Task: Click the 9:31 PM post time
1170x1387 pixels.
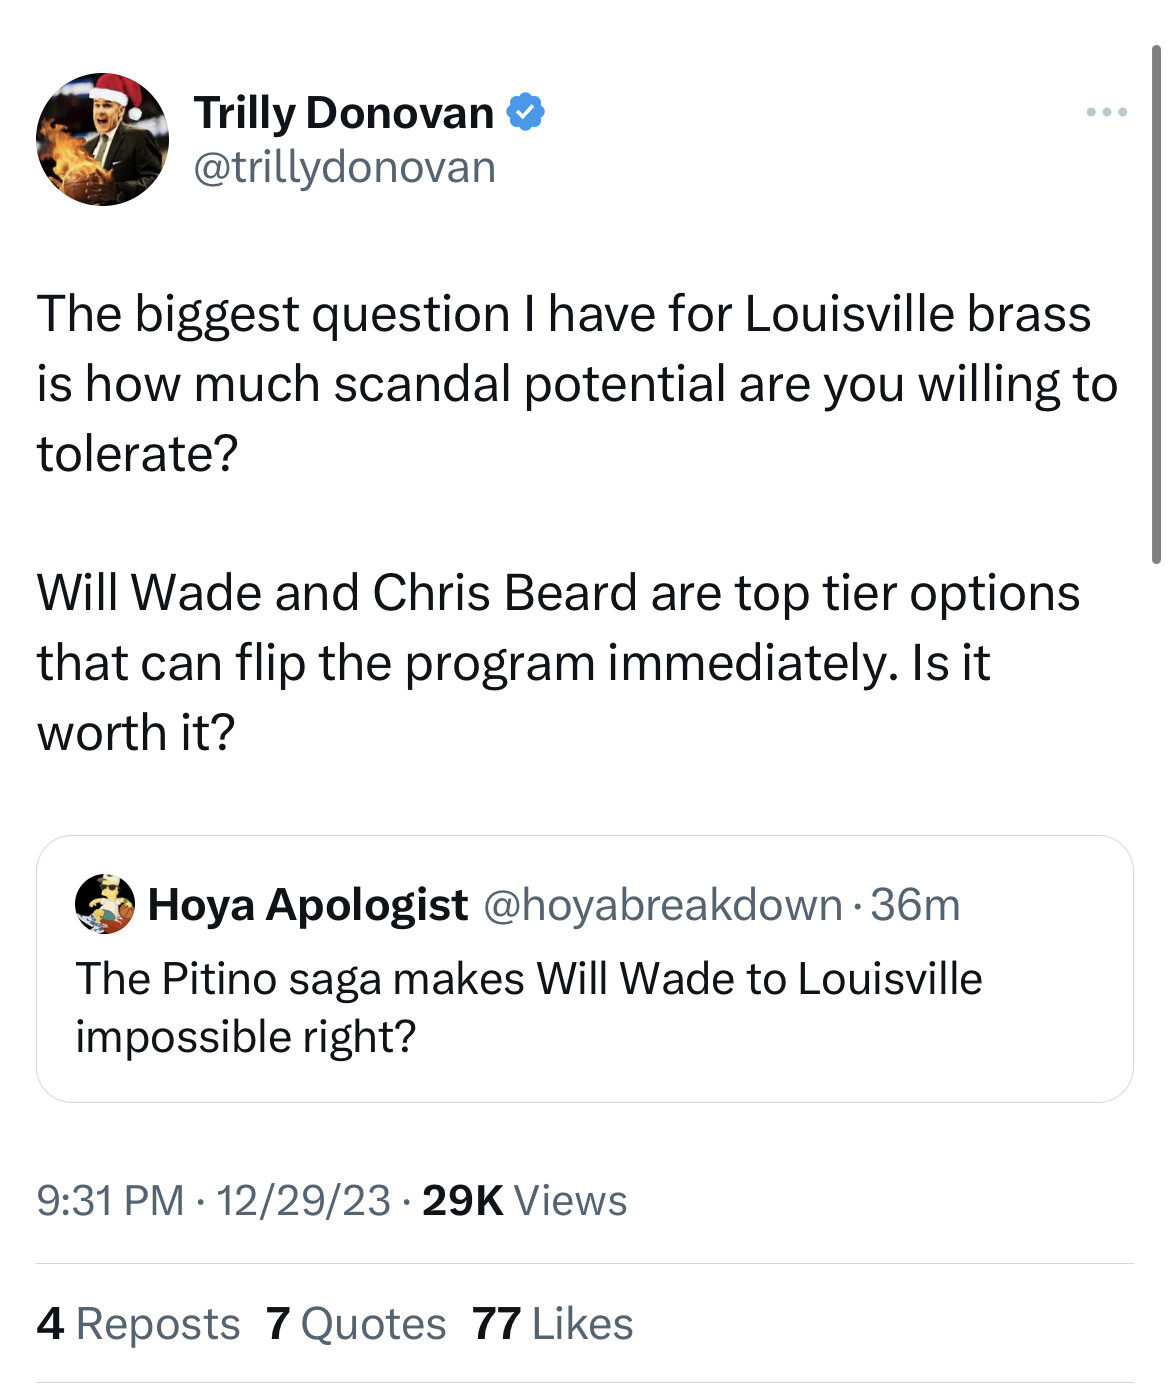Action: pos(110,1200)
